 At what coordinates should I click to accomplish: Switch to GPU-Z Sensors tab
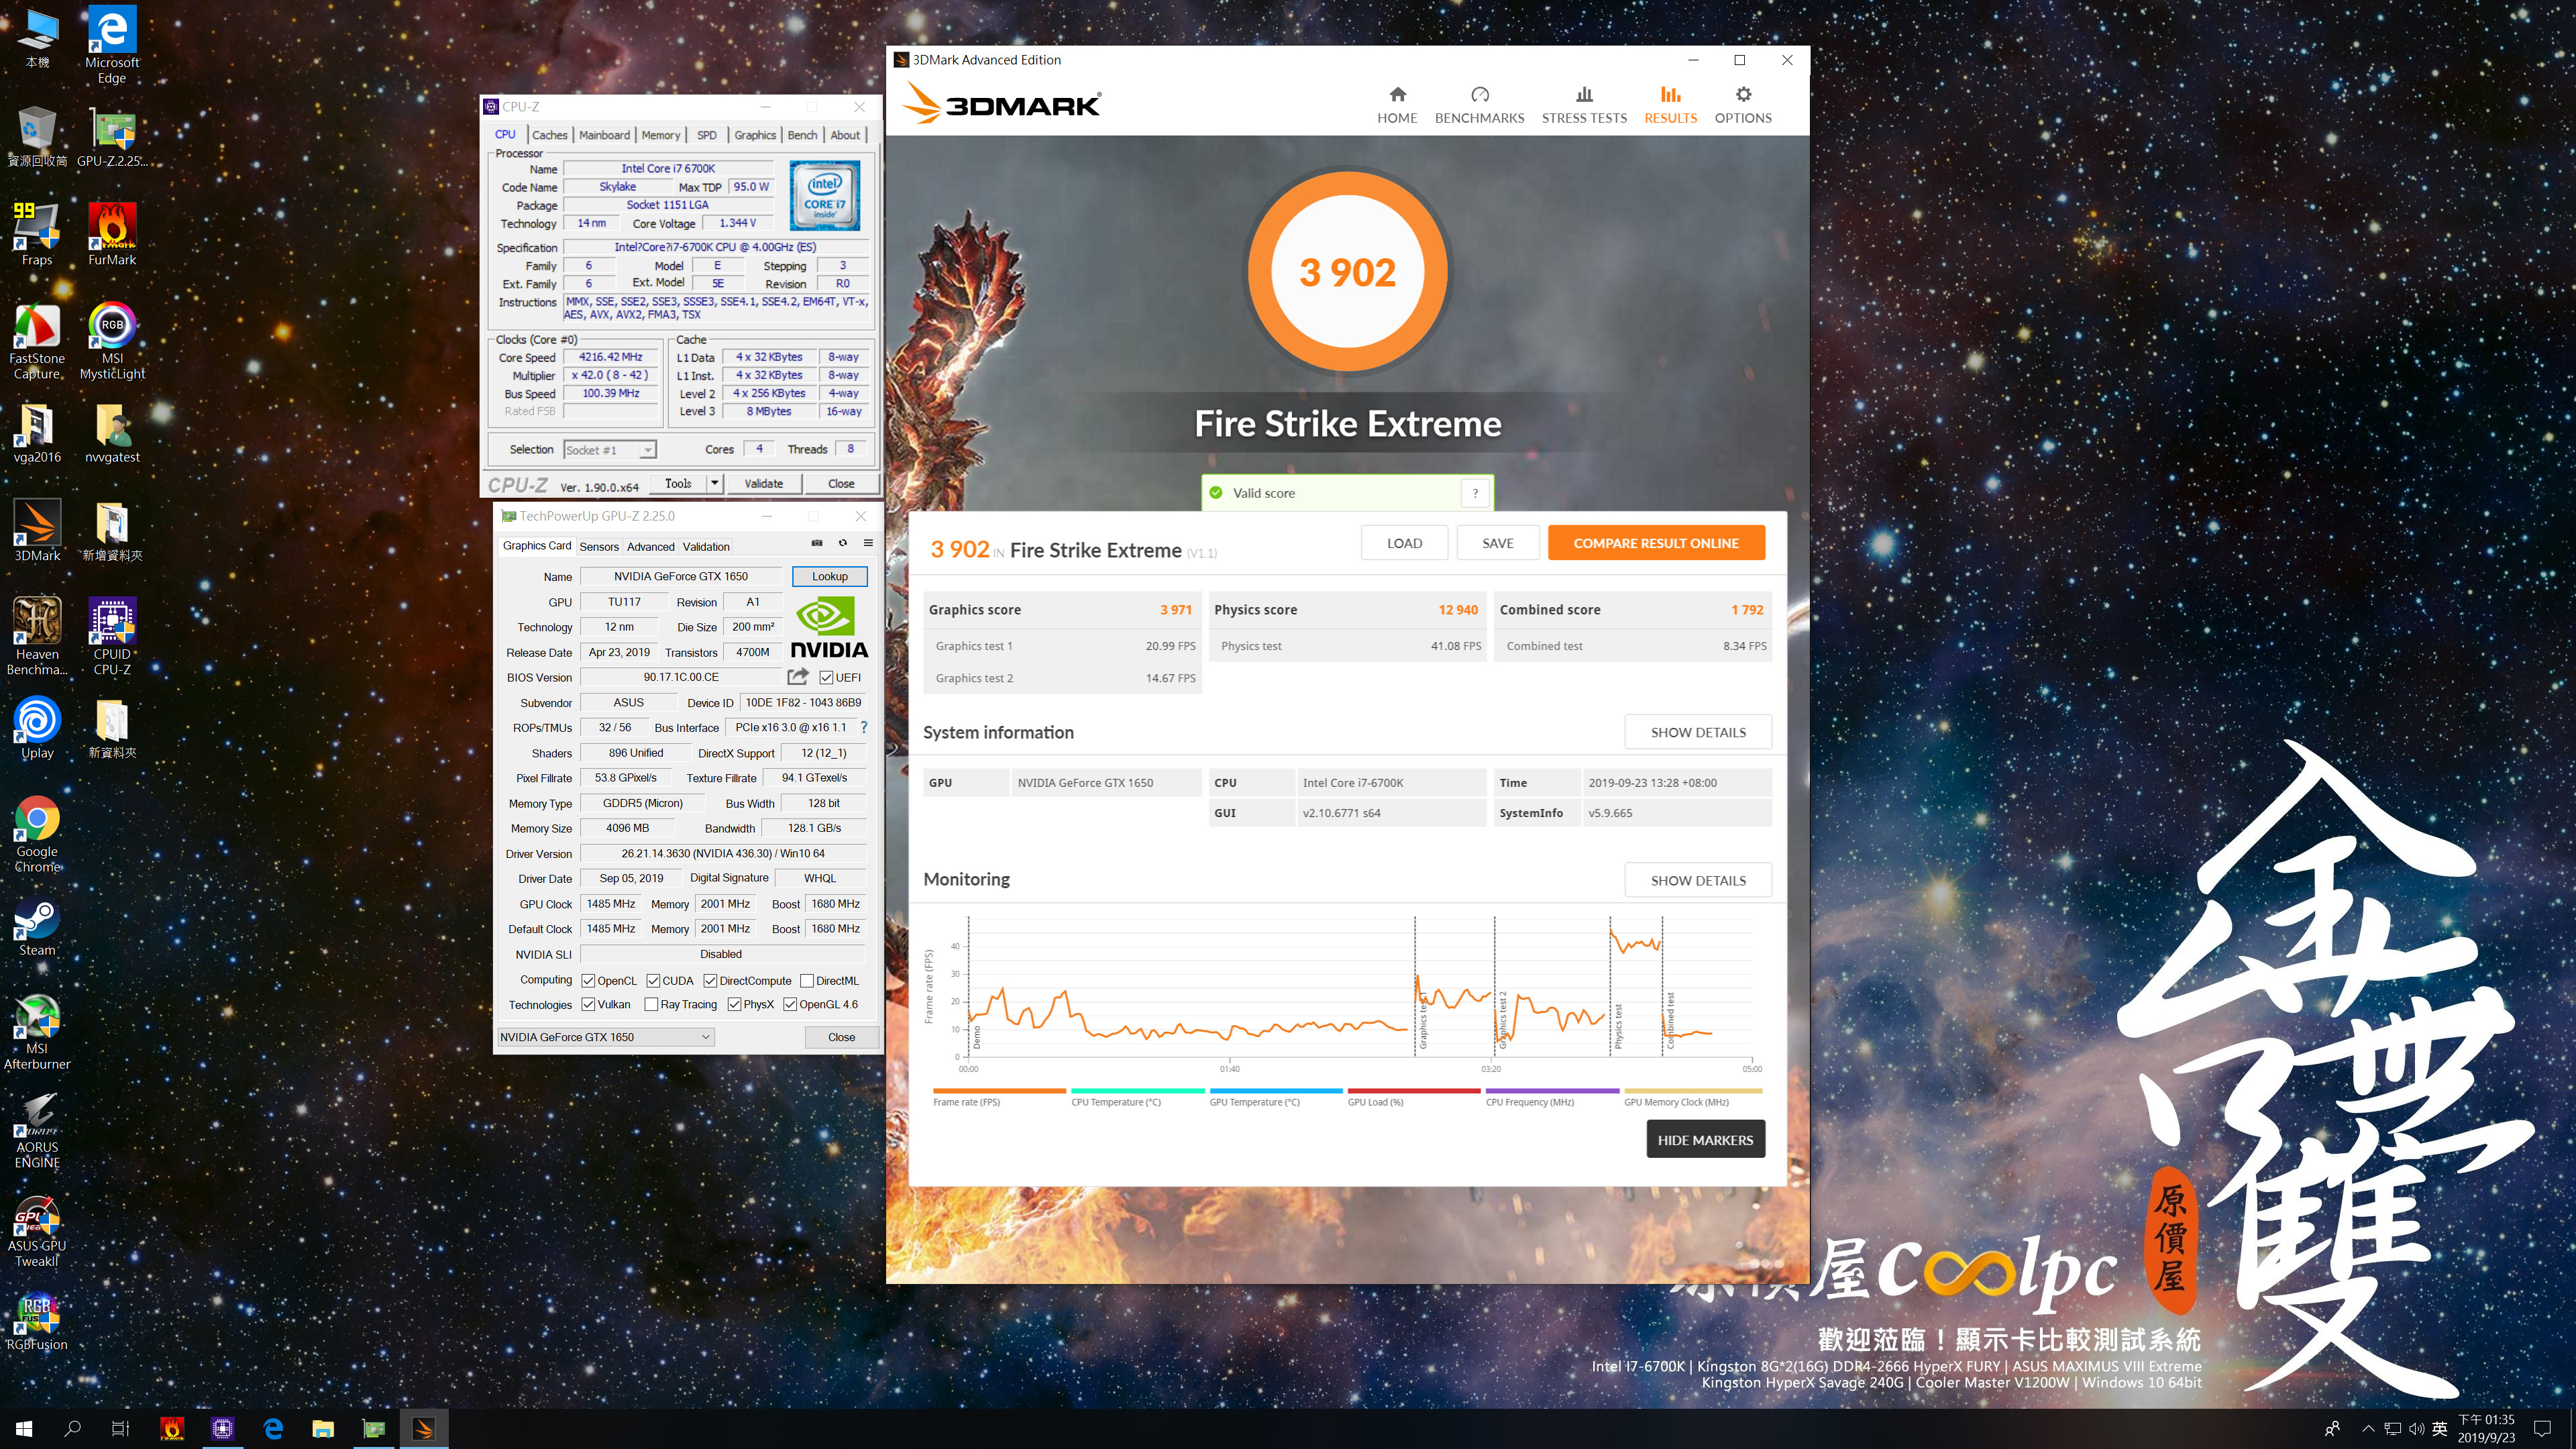pyautogui.click(x=599, y=547)
